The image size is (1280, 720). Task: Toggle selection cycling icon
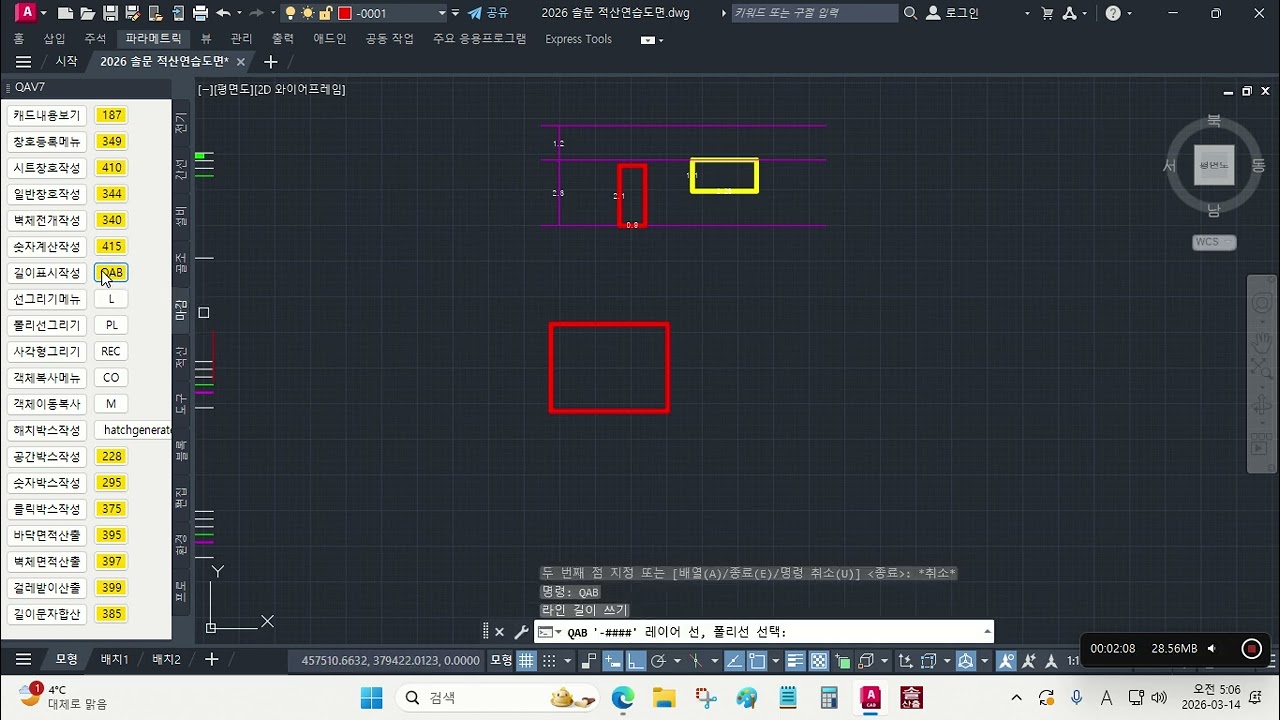point(842,661)
